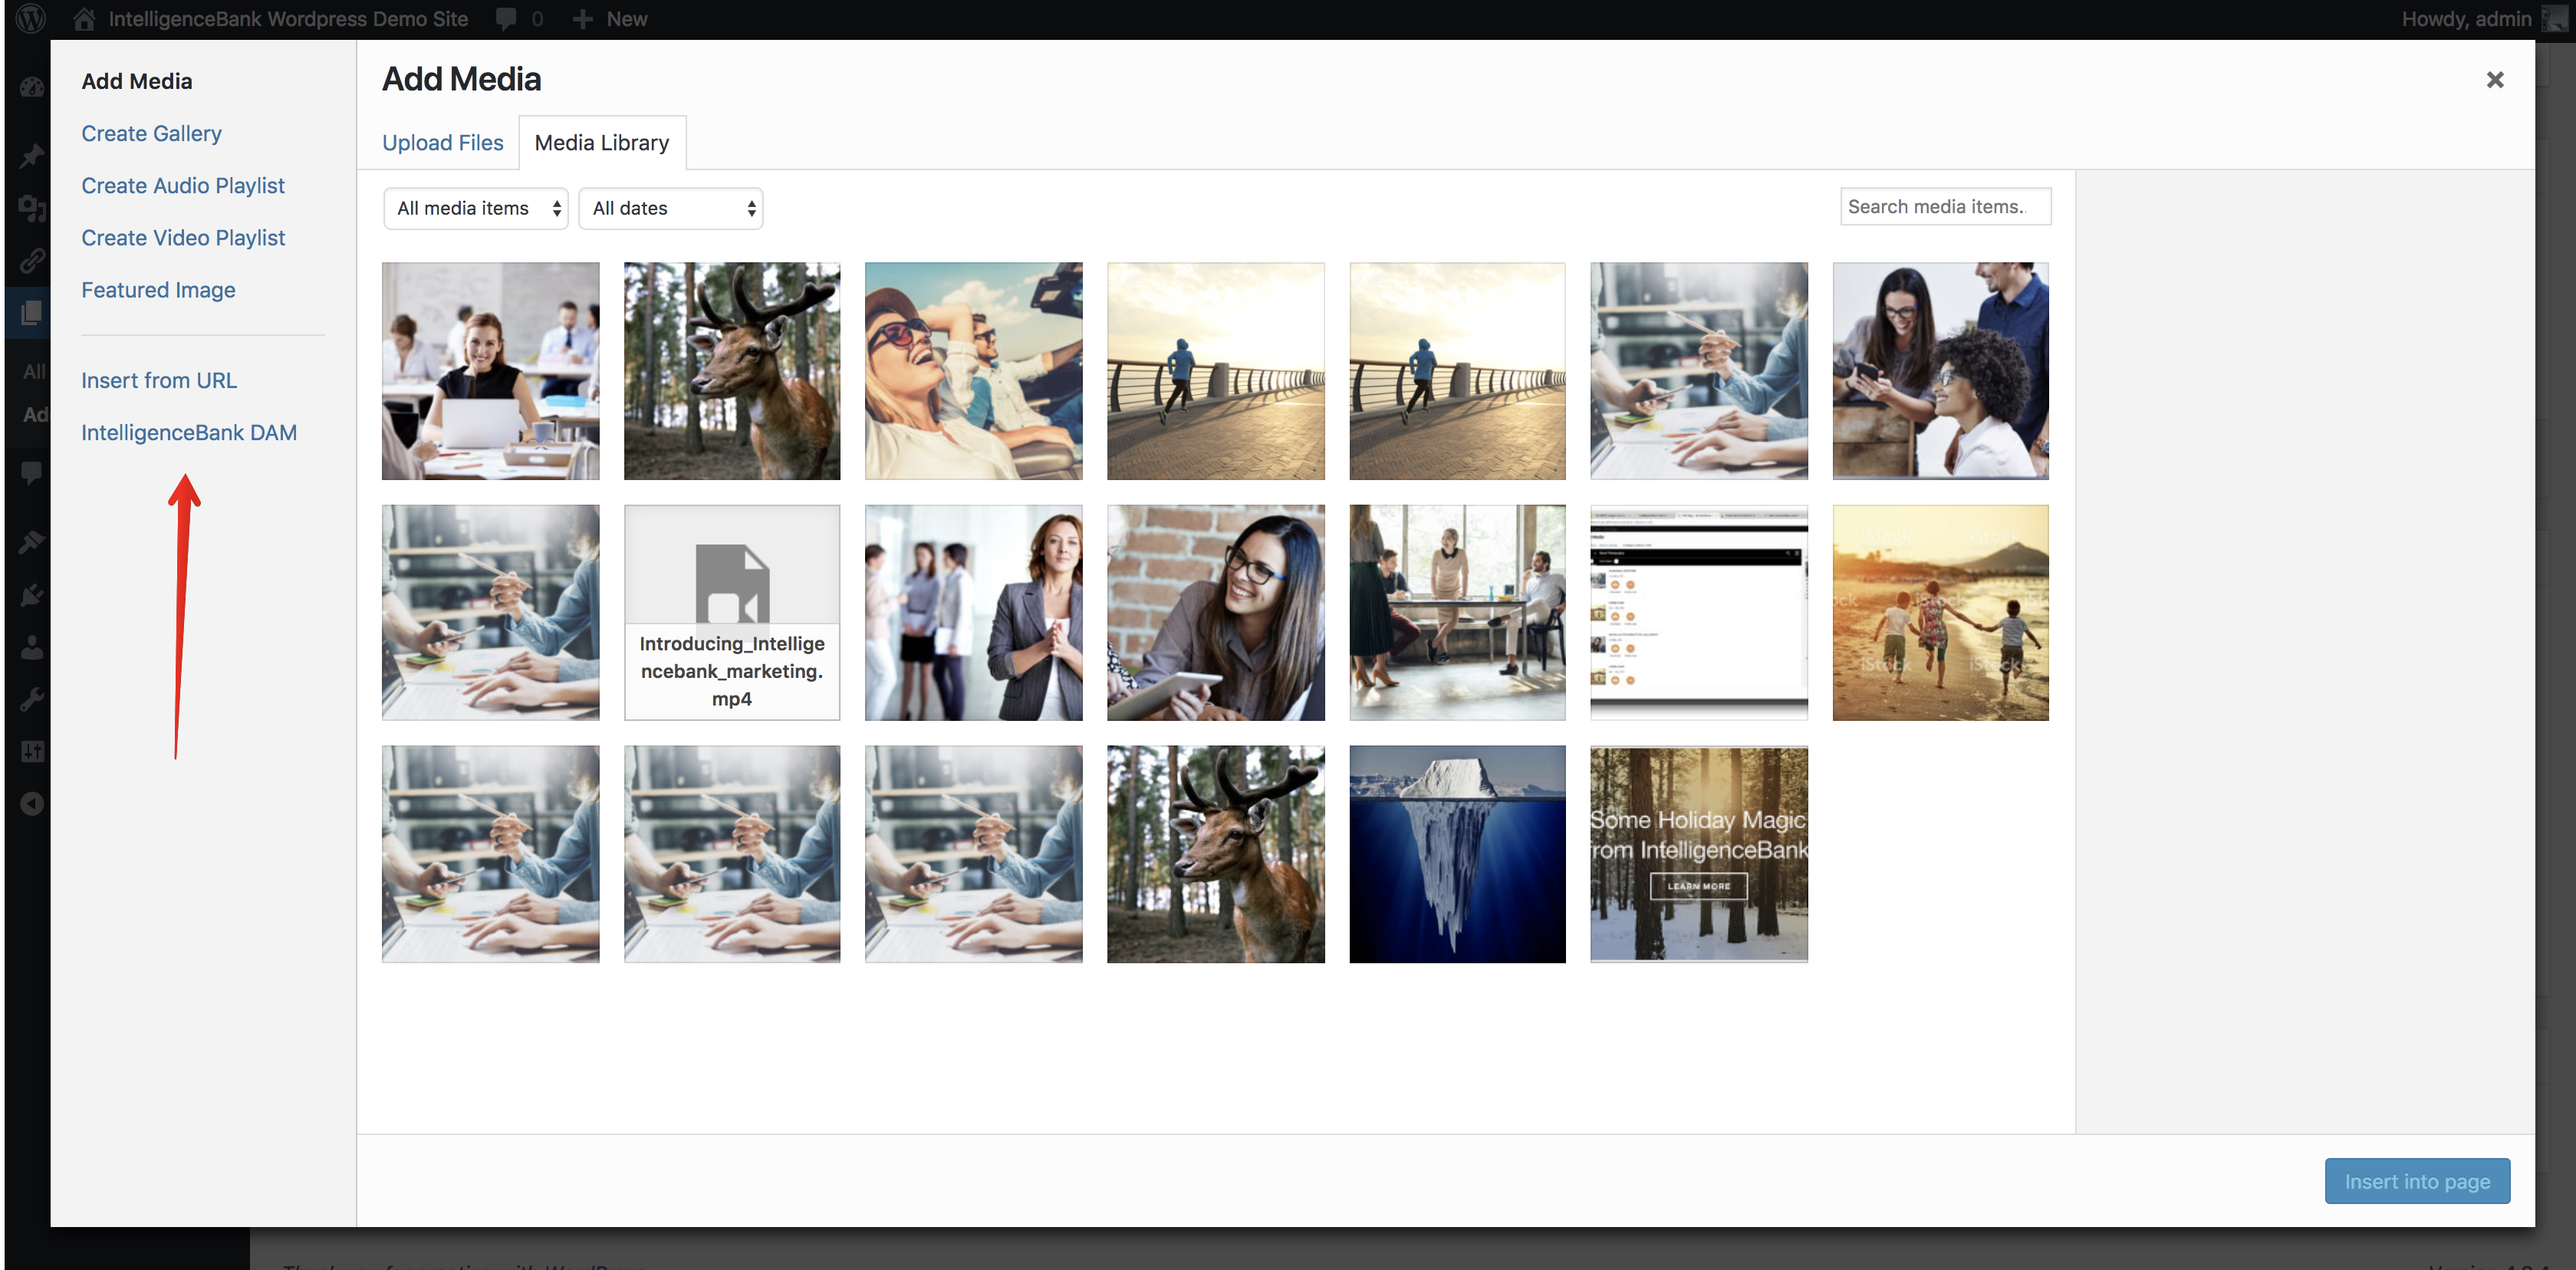Screen dimensions: 2576x1270
Task: Expand the All dates filter dropdown
Action: click(x=670, y=208)
